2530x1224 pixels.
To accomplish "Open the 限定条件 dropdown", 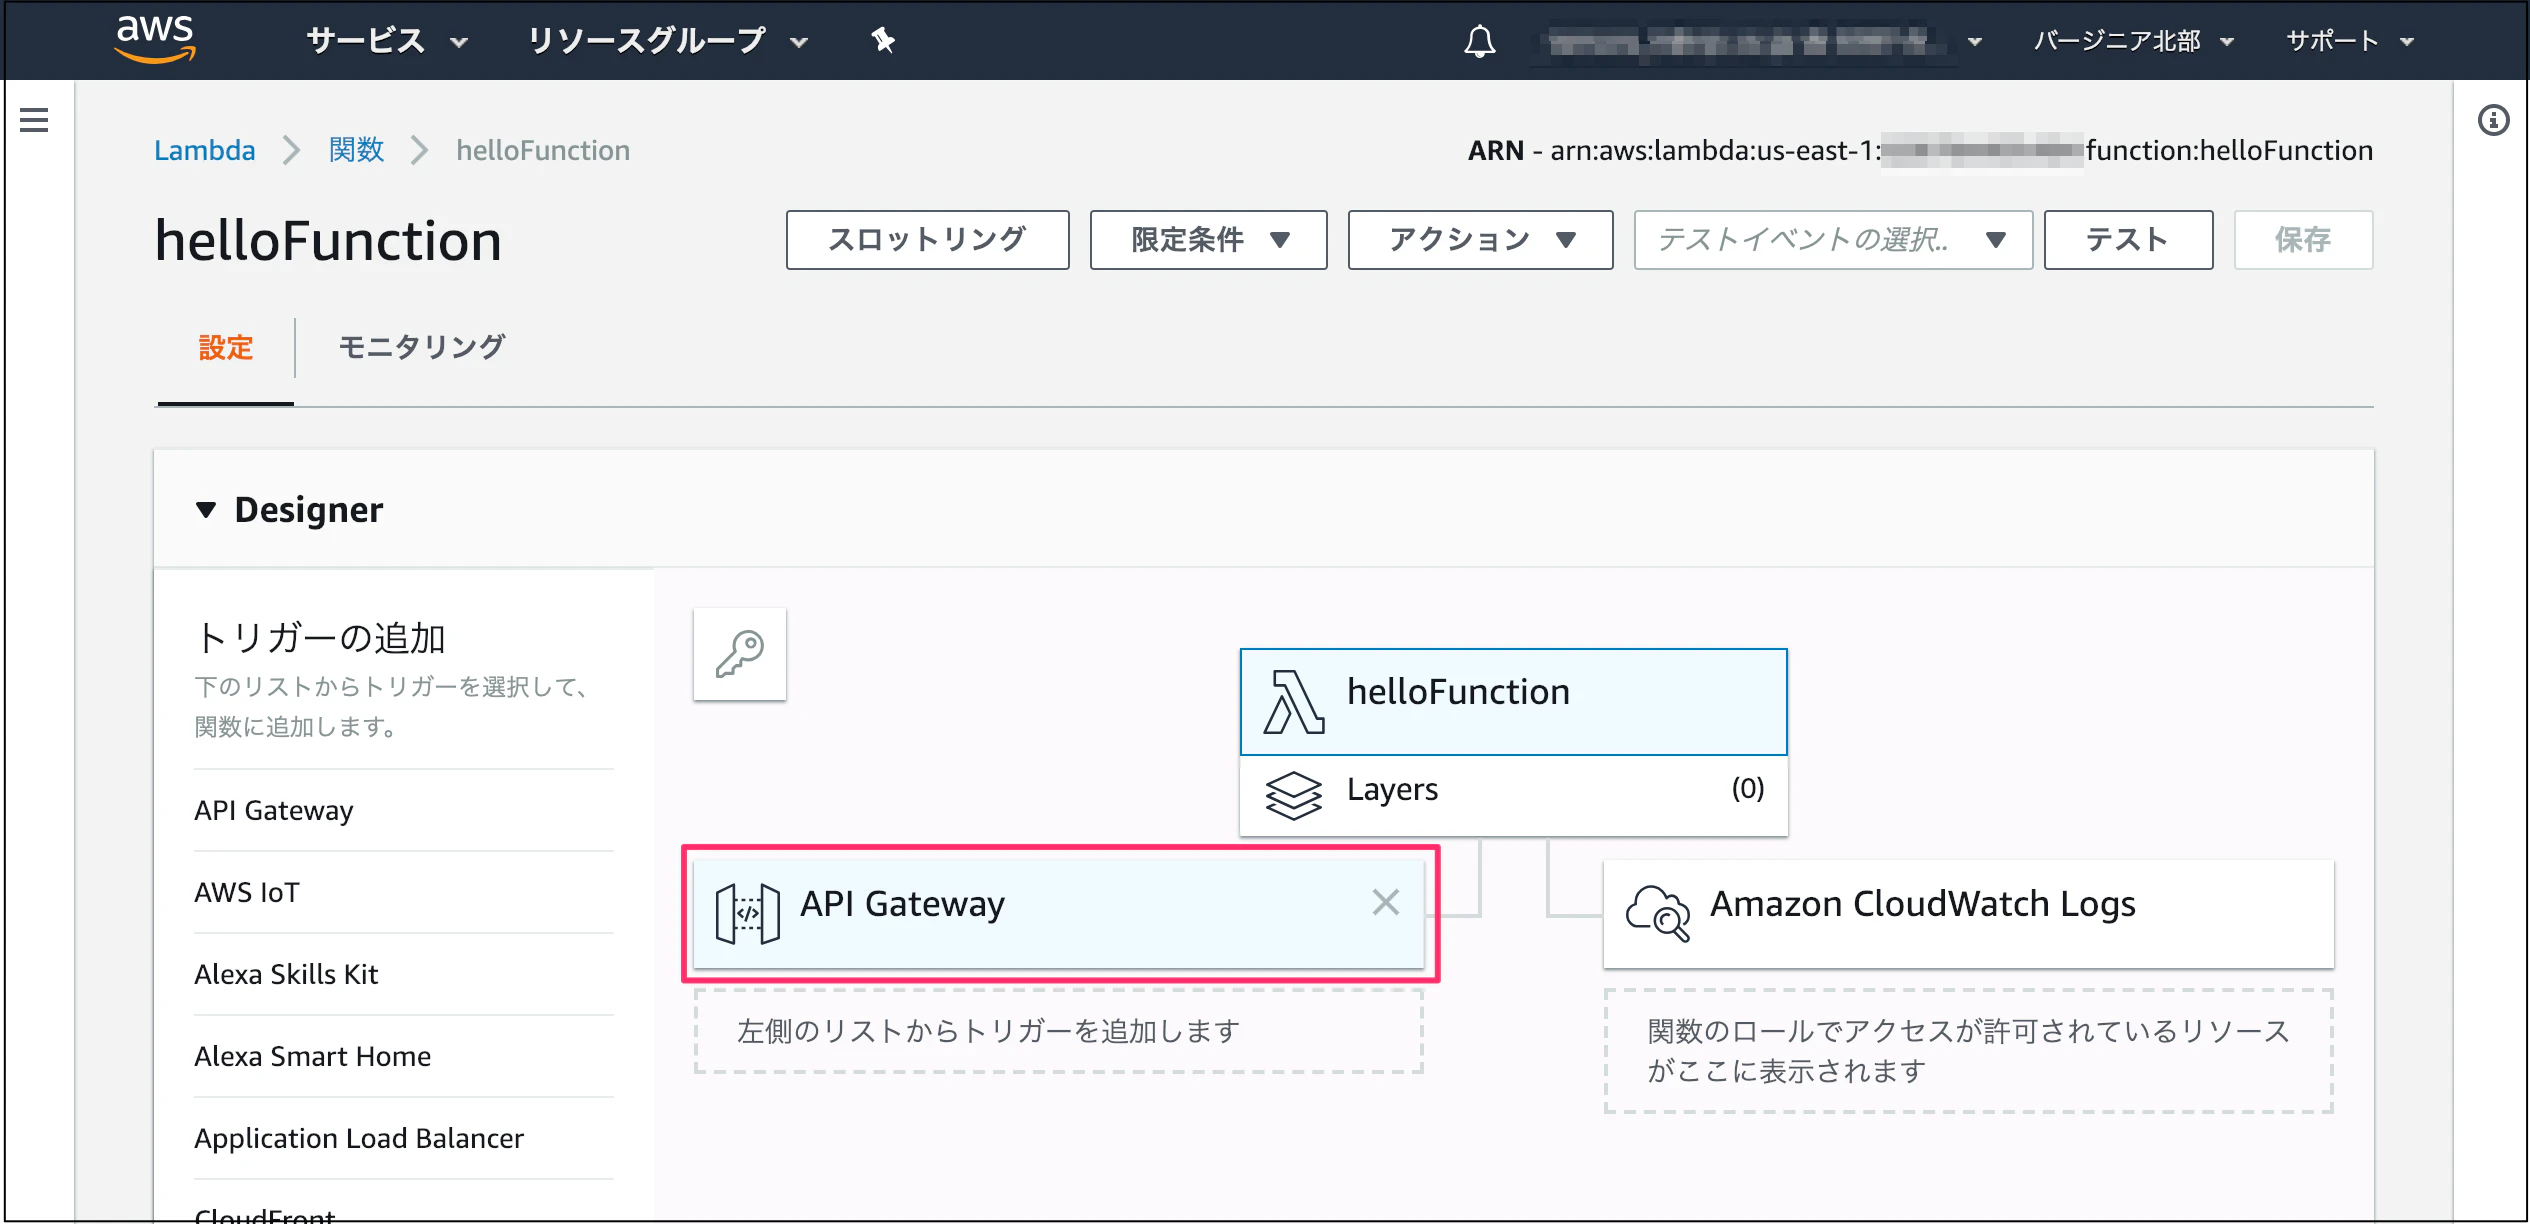I will tap(1208, 240).
